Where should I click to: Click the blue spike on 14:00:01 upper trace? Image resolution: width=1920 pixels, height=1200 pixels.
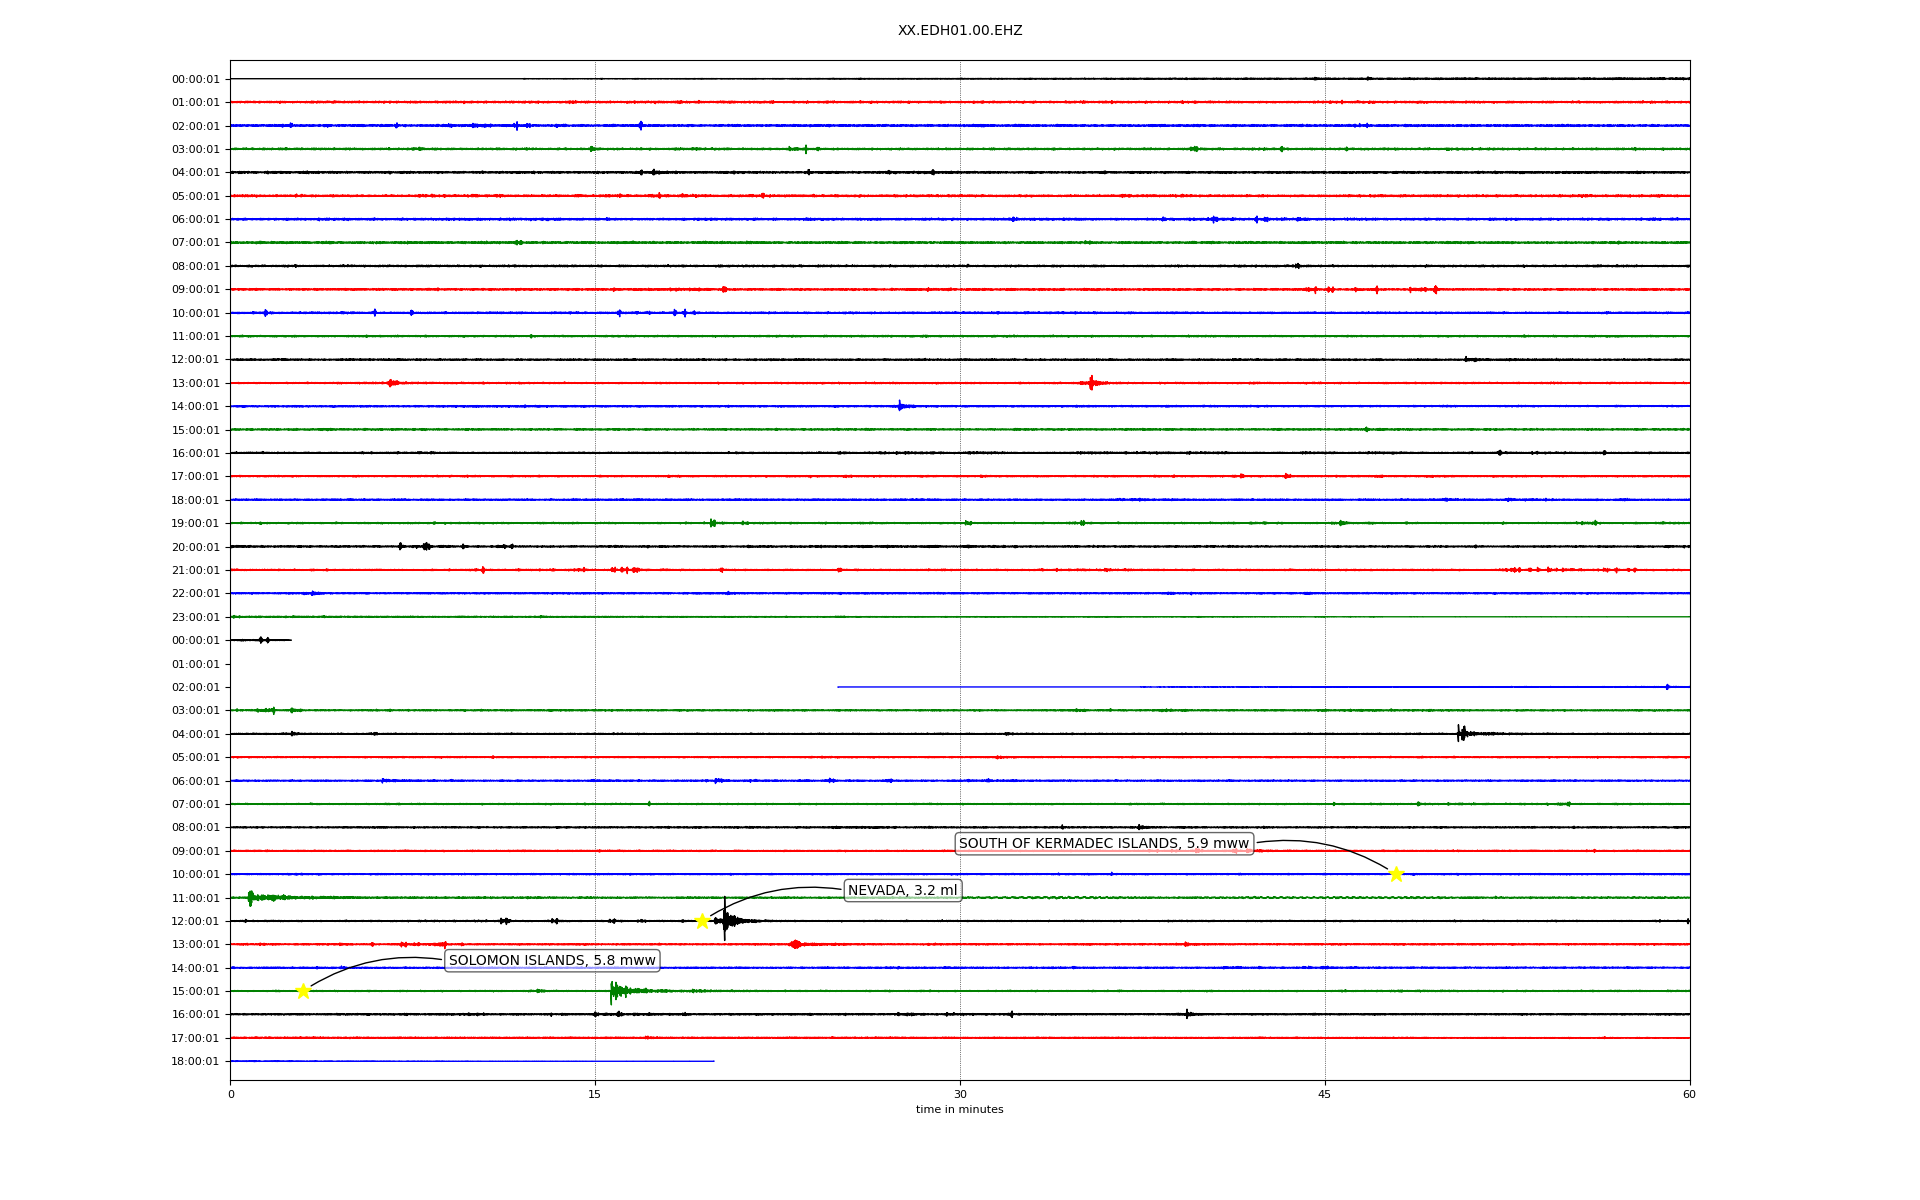[900, 406]
